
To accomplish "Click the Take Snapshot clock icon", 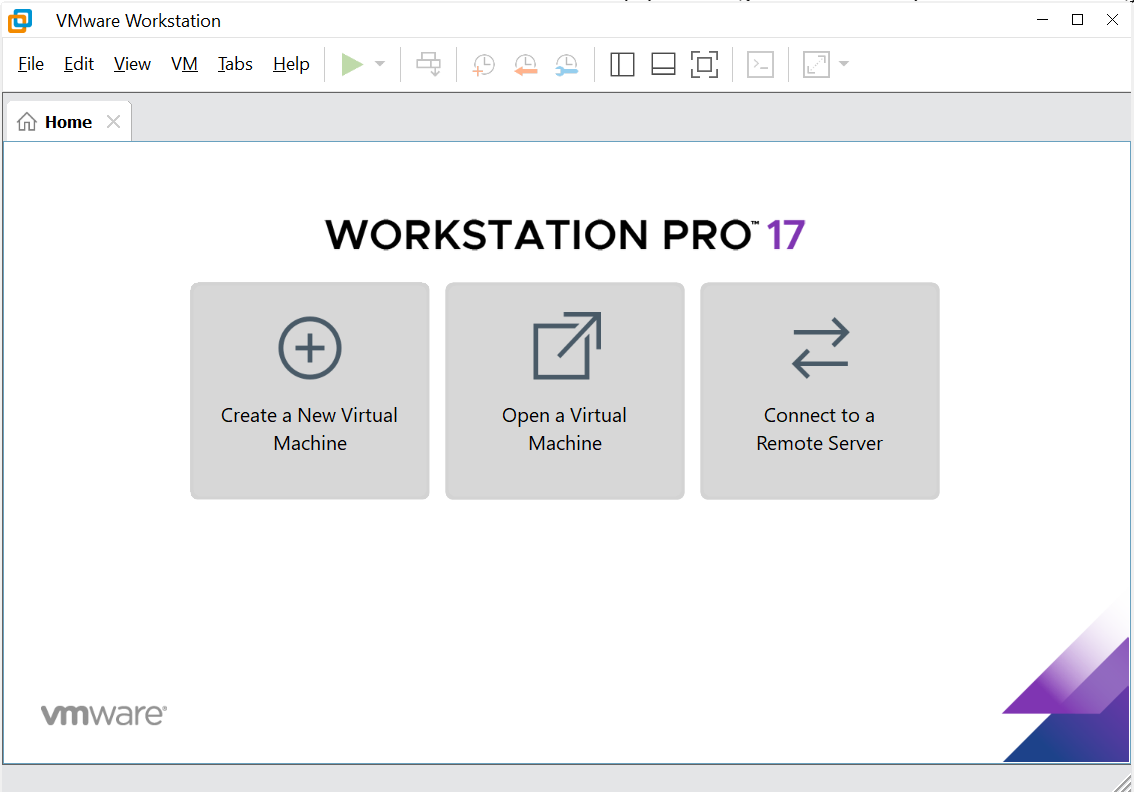I will pos(484,65).
